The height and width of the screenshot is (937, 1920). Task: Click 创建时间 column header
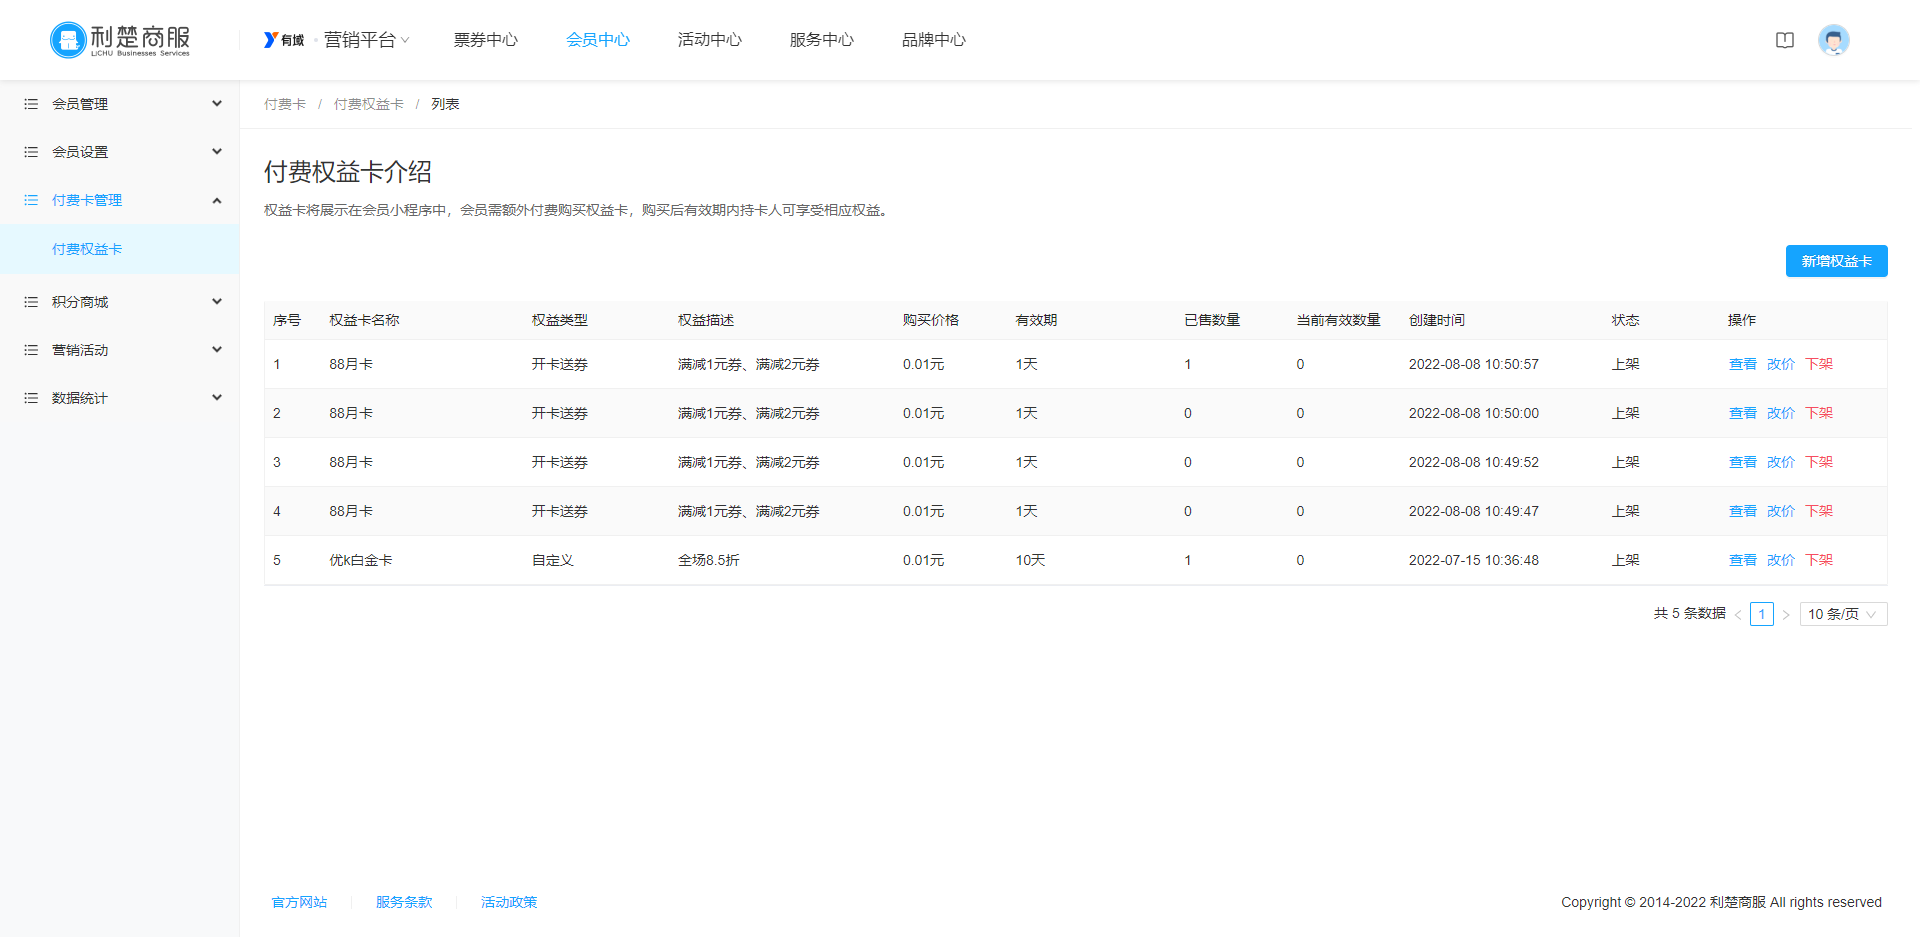pos(1437,320)
